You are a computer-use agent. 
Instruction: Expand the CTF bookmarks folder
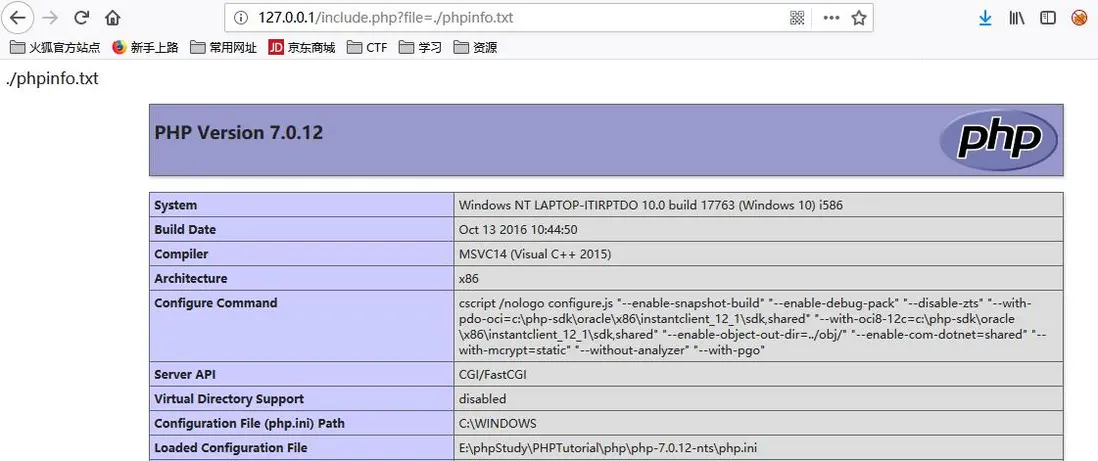pos(367,48)
